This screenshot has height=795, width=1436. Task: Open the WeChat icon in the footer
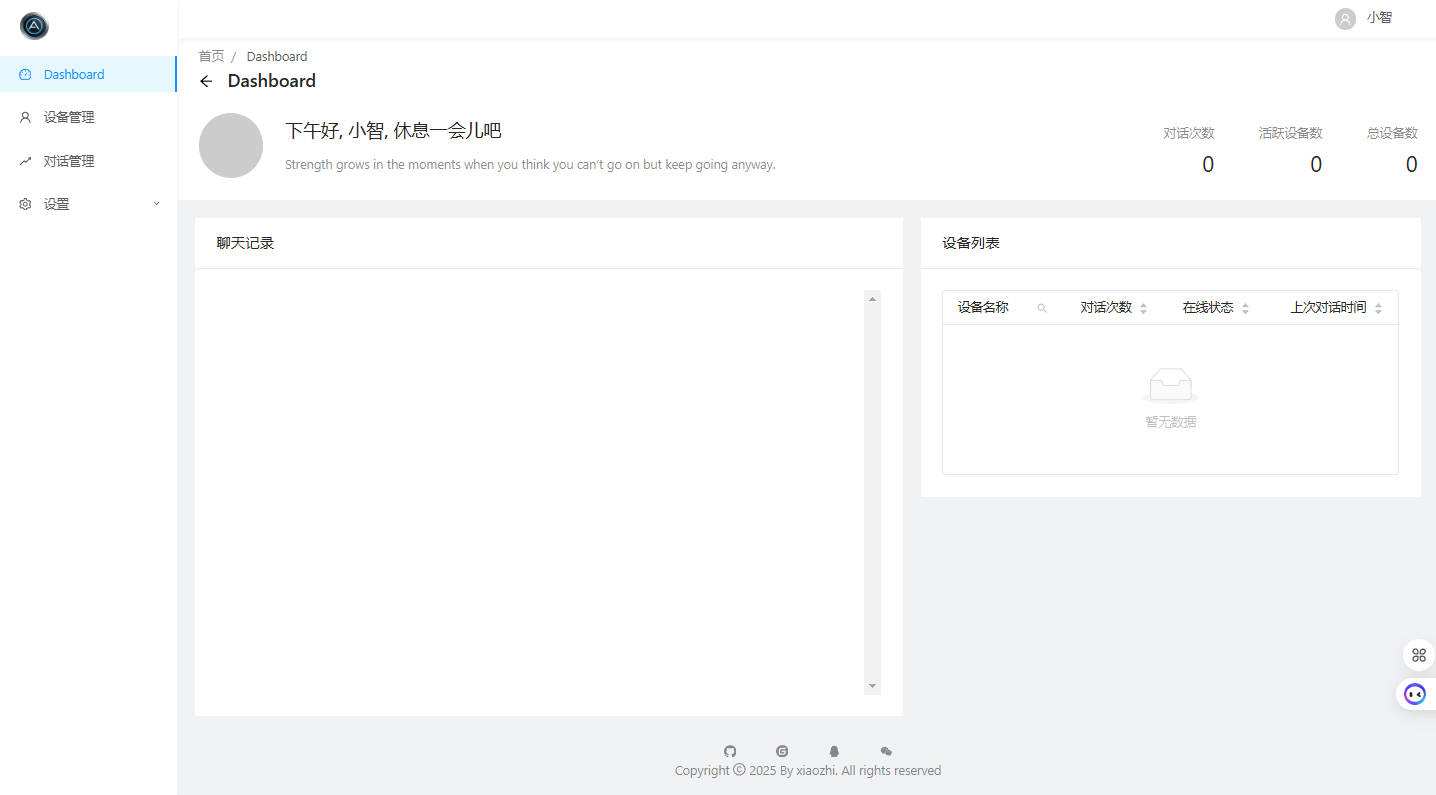[x=886, y=751]
